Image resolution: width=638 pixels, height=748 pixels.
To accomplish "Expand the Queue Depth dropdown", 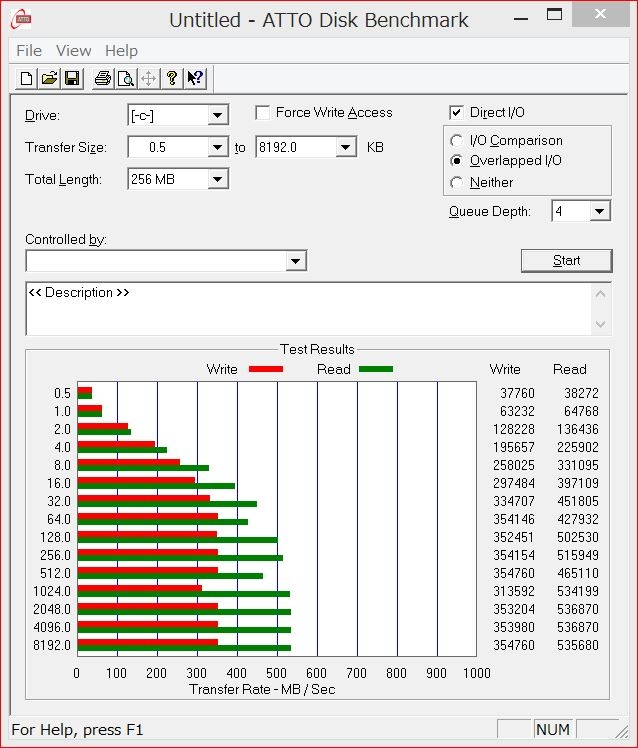I will click(x=600, y=211).
